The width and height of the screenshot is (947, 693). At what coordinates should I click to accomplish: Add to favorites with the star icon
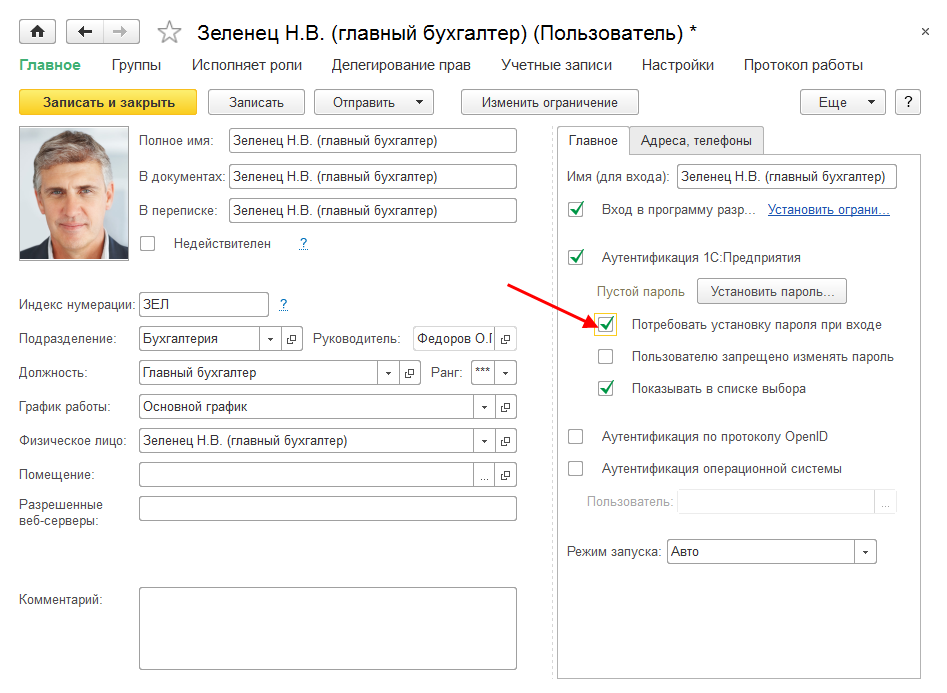click(x=169, y=32)
